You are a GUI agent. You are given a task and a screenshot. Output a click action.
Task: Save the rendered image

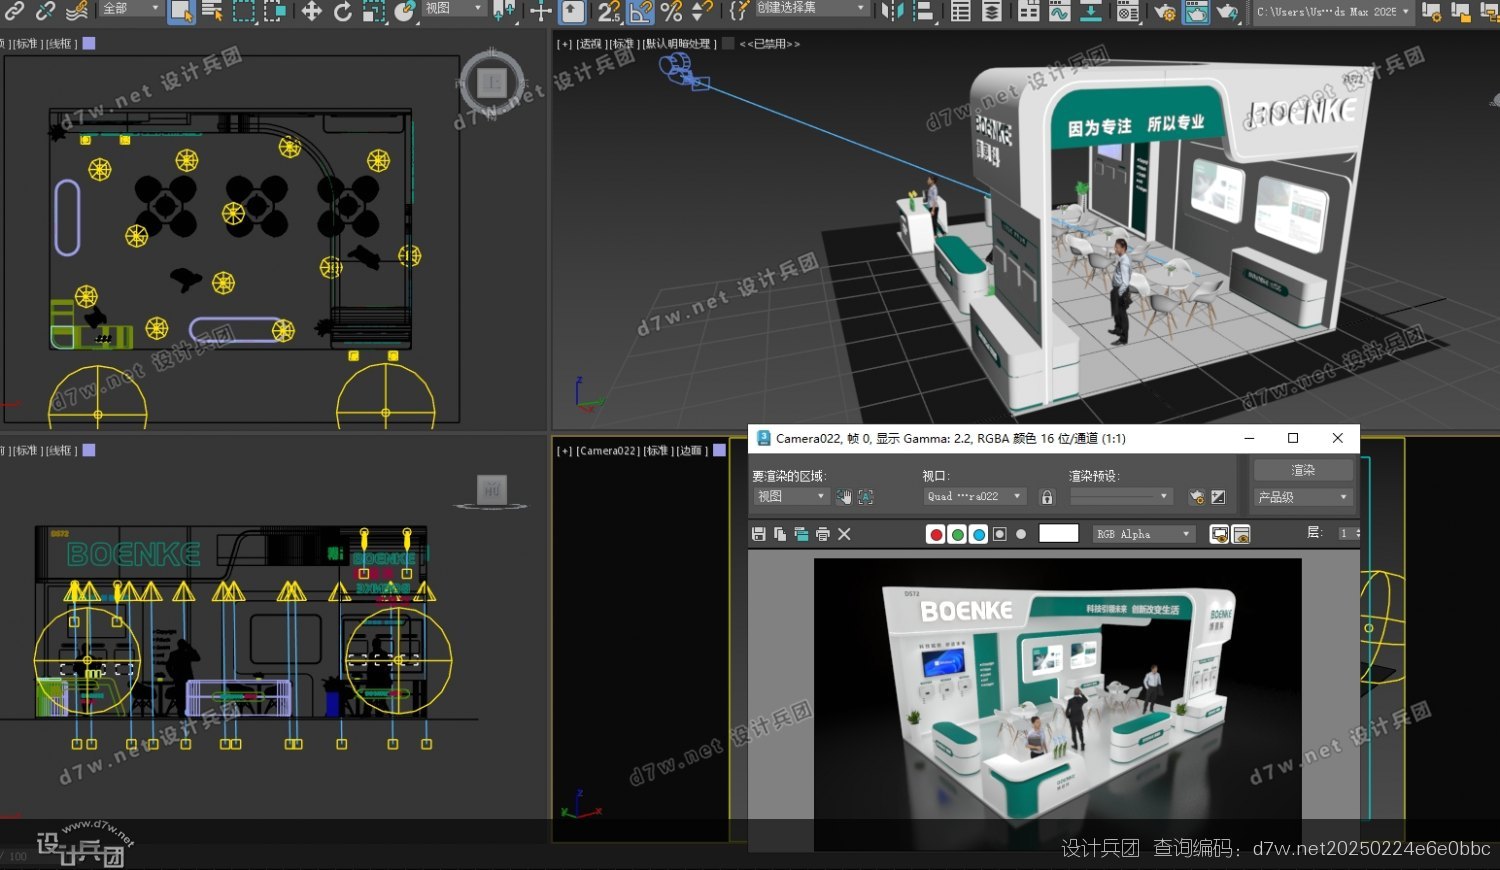759,534
